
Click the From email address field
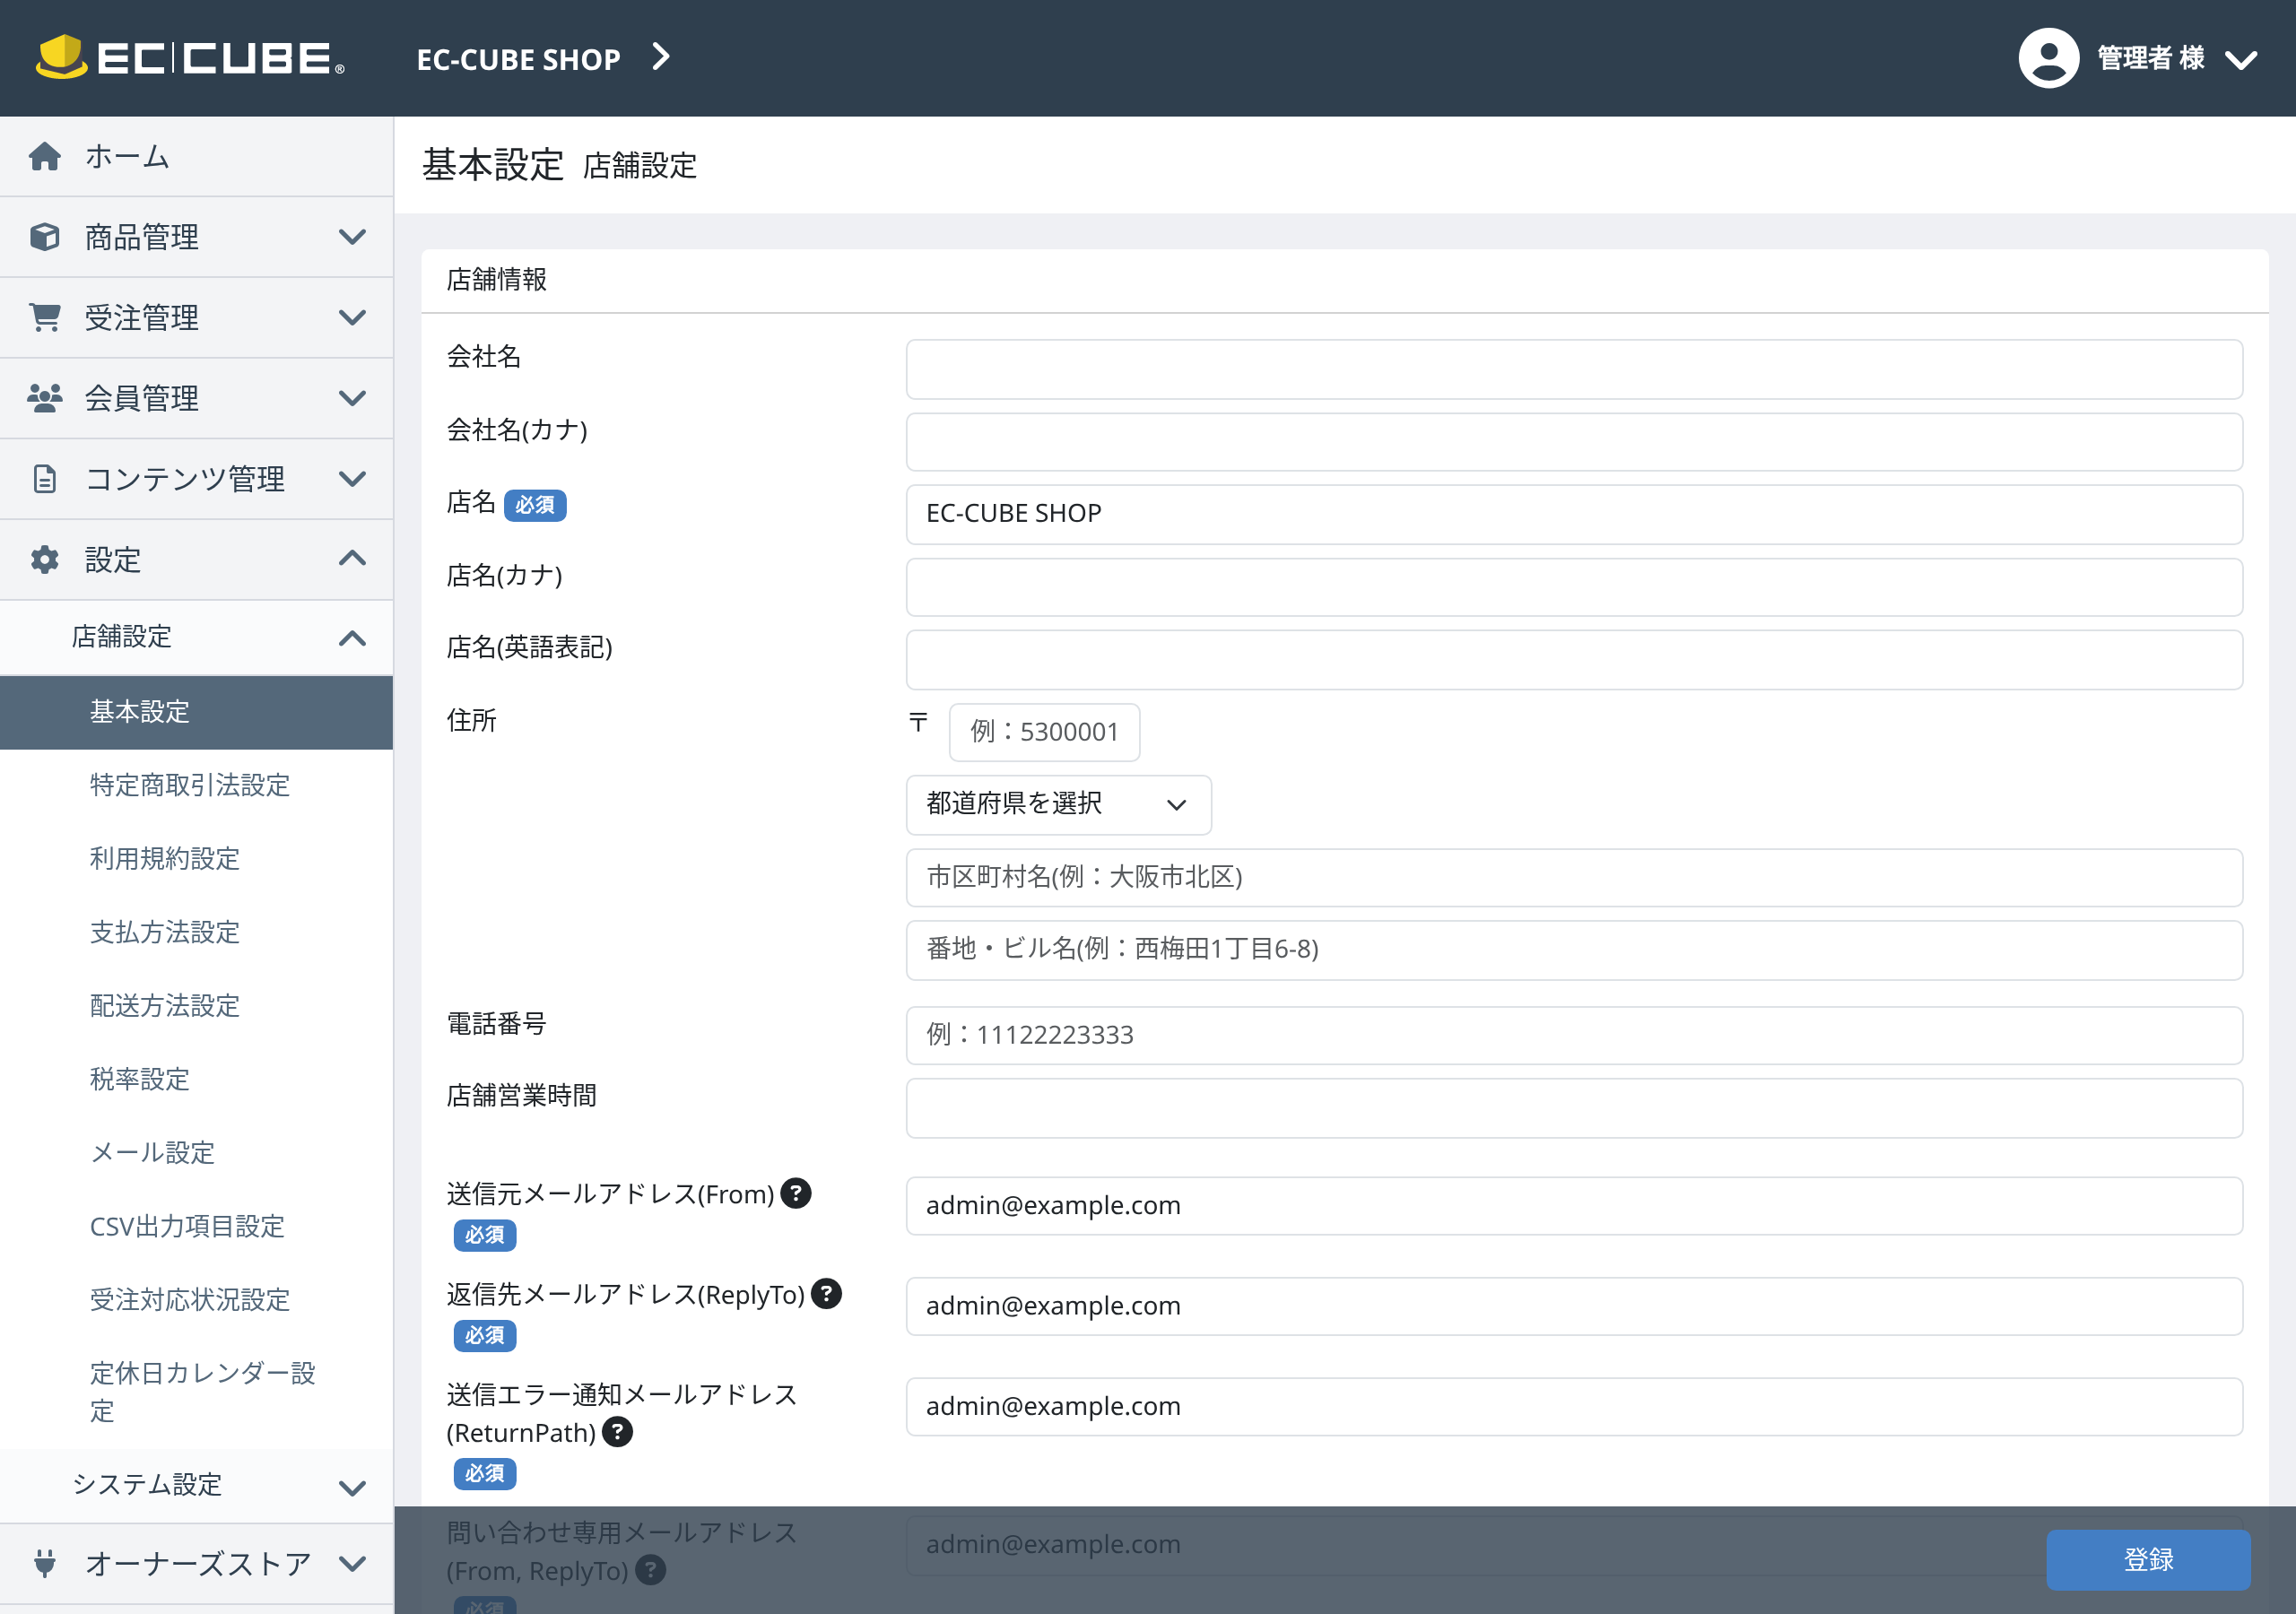pyautogui.click(x=1574, y=1206)
